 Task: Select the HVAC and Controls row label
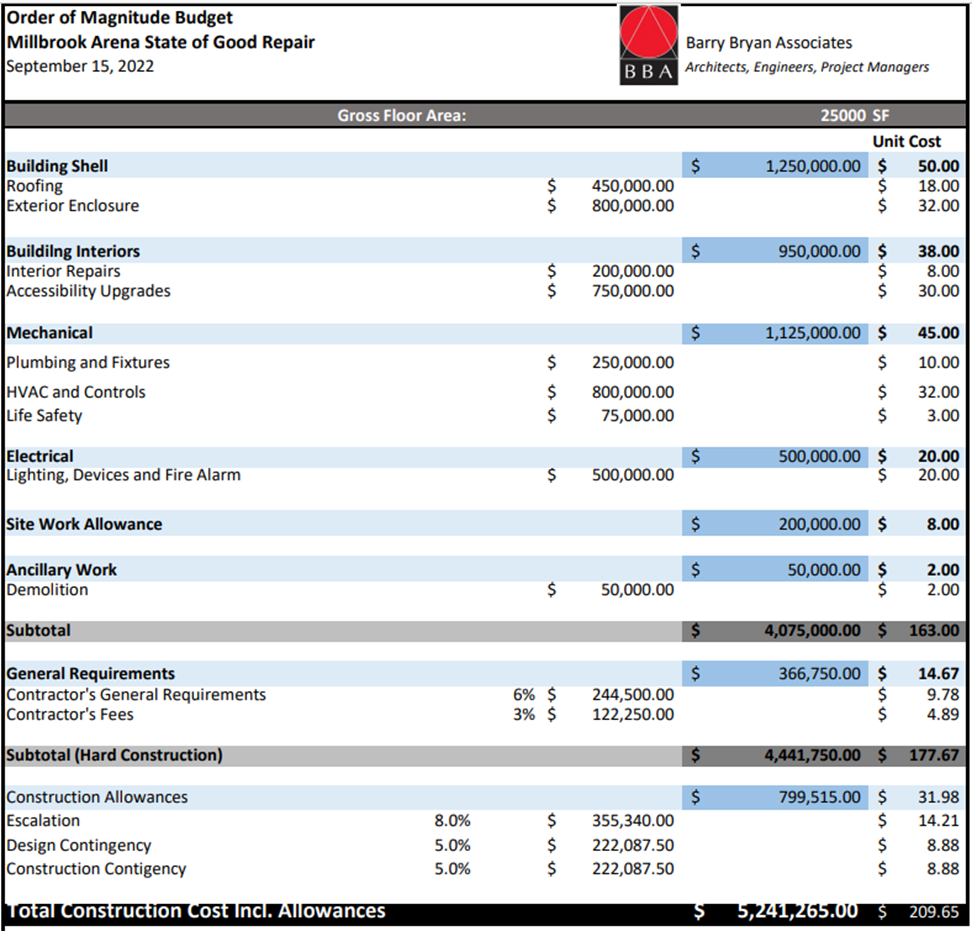click(x=76, y=392)
